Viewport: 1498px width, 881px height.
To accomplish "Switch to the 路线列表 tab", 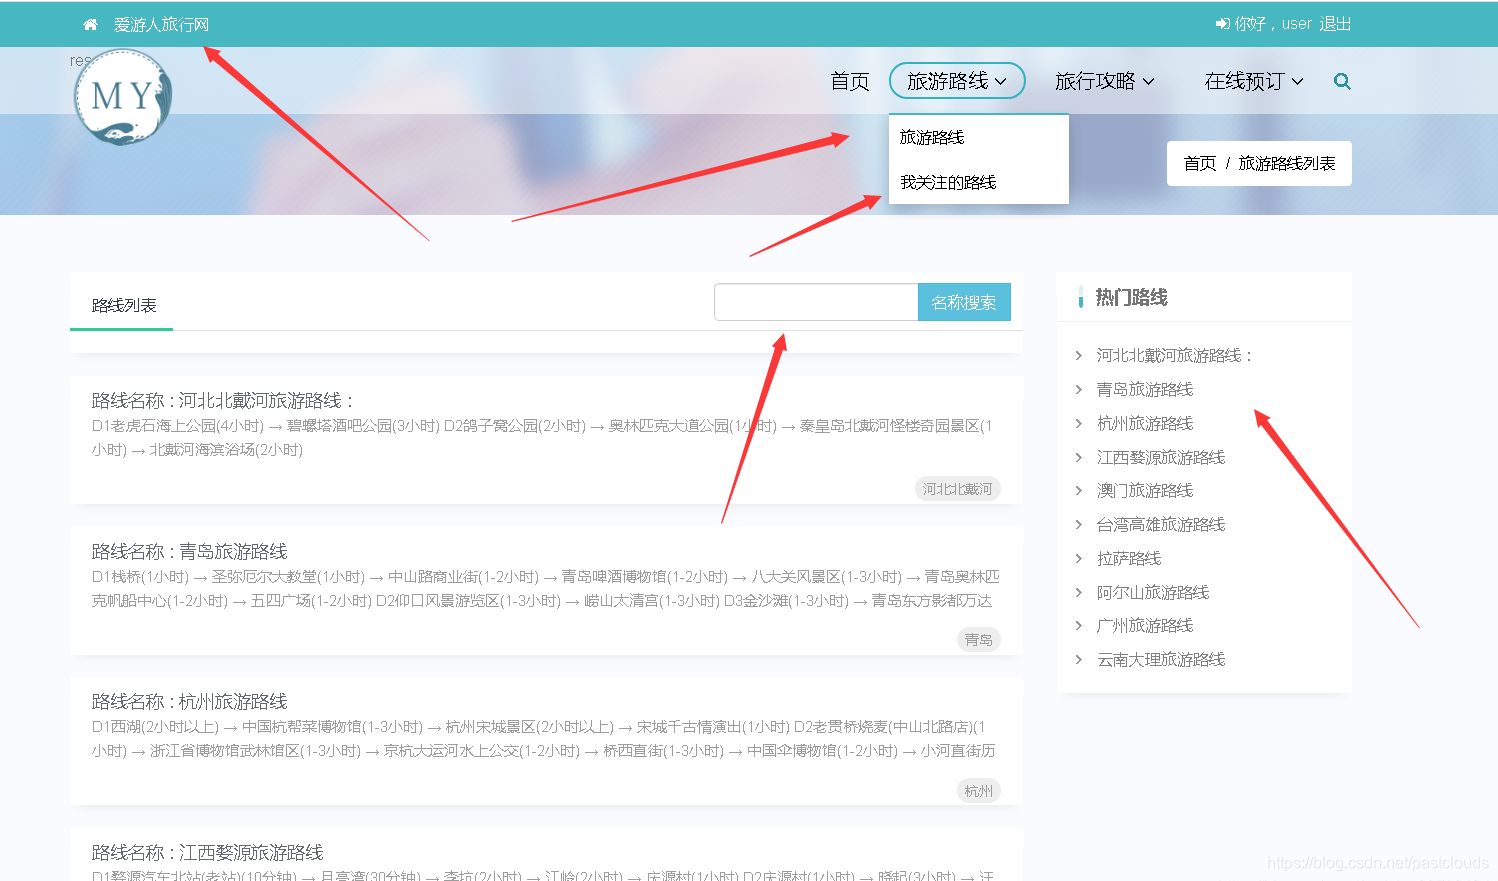I will point(123,305).
